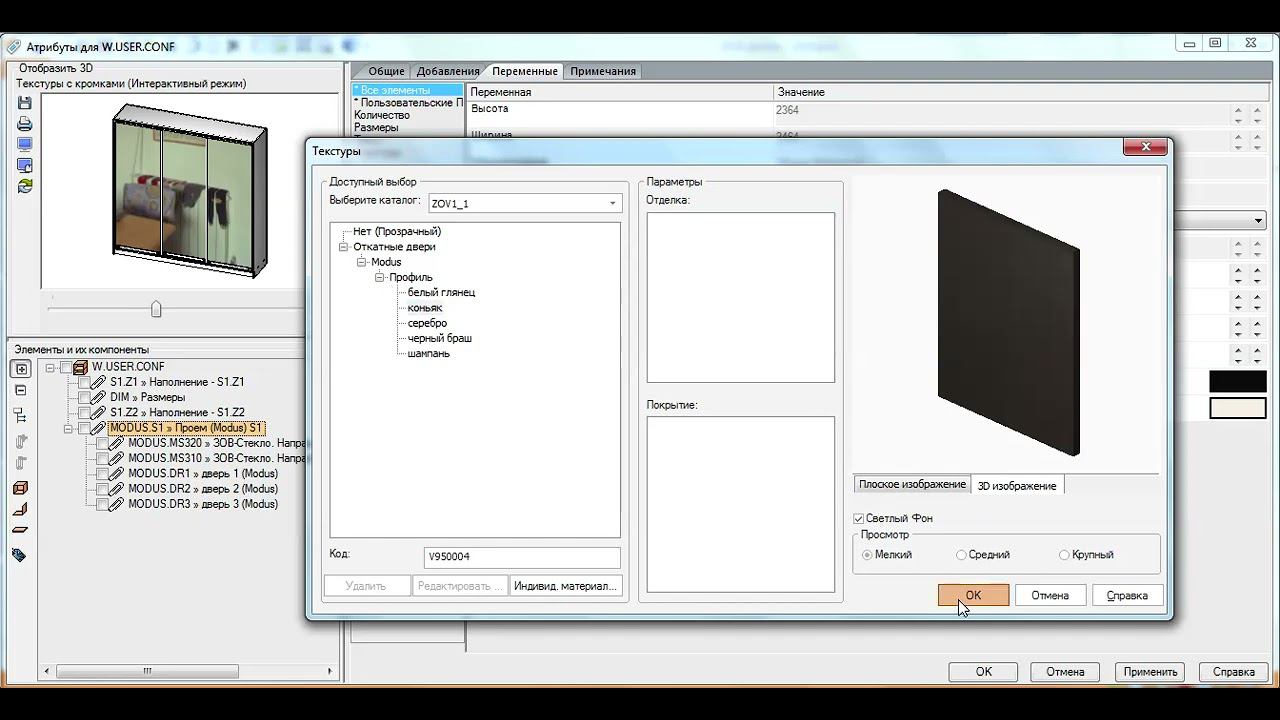Click the monitor-with-window icon beside the 3D preview
The image size is (1280, 720).
pos(24,165)
